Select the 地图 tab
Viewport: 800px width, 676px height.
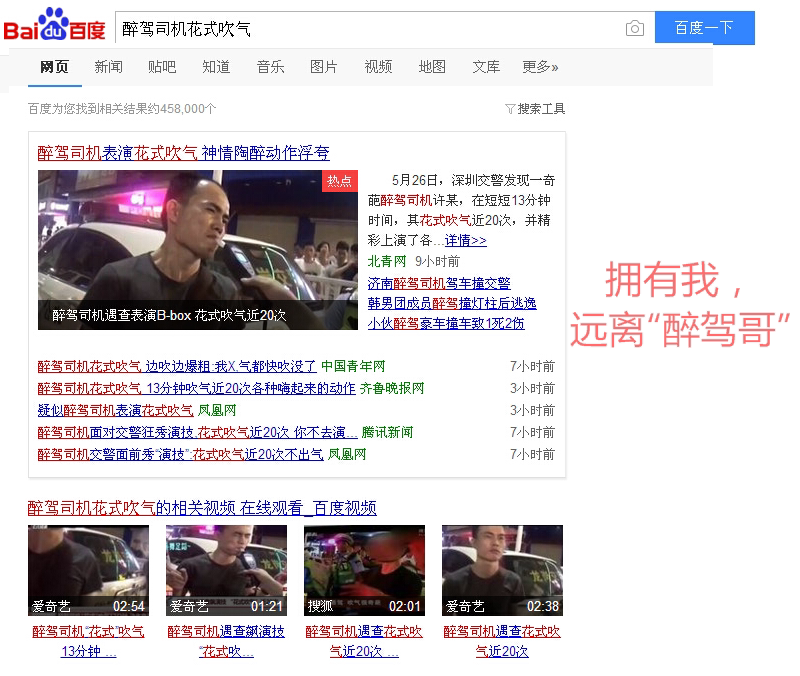click(432, 67)
